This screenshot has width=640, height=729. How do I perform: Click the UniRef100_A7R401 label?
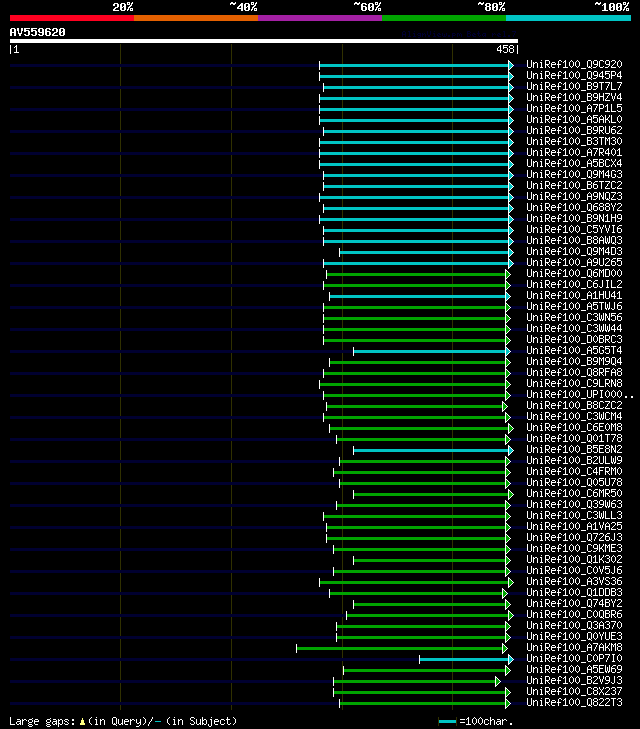click(574, 152)
